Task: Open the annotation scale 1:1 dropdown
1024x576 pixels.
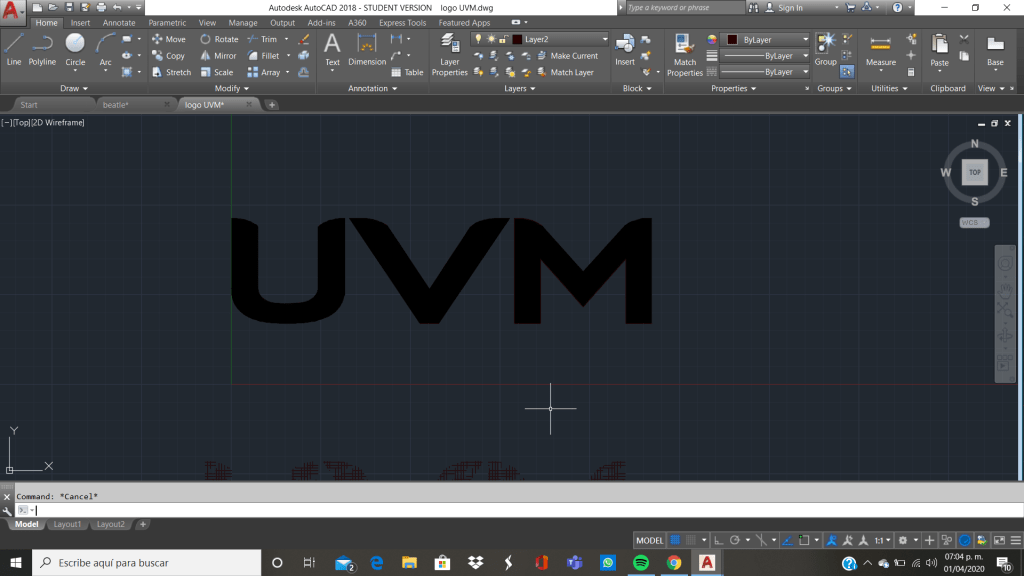Action: click(881, 540)
